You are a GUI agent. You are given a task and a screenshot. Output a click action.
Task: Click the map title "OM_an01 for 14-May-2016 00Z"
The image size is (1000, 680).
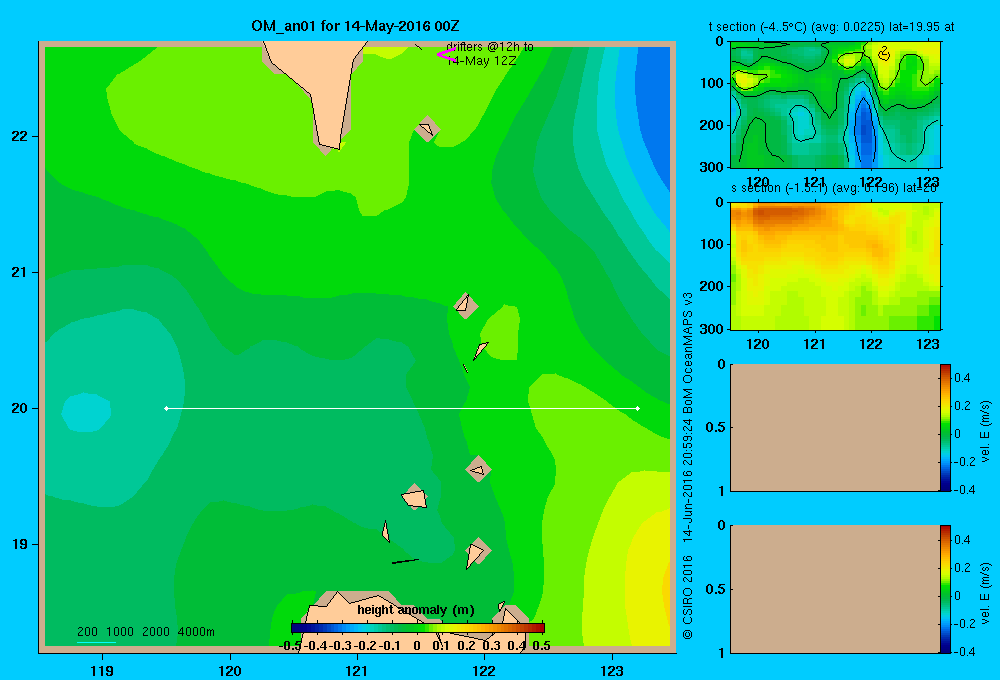355,26
